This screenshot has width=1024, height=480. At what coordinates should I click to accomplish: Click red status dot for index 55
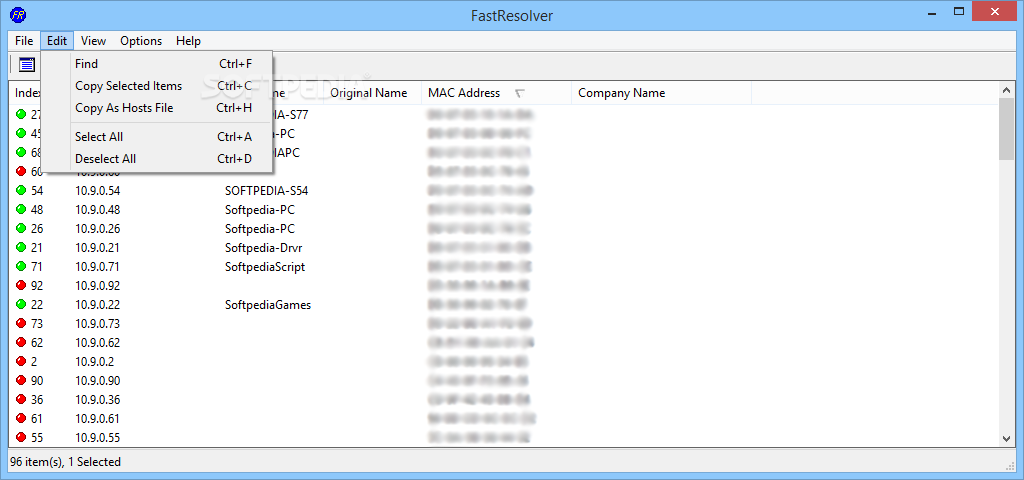pos(20,437)
